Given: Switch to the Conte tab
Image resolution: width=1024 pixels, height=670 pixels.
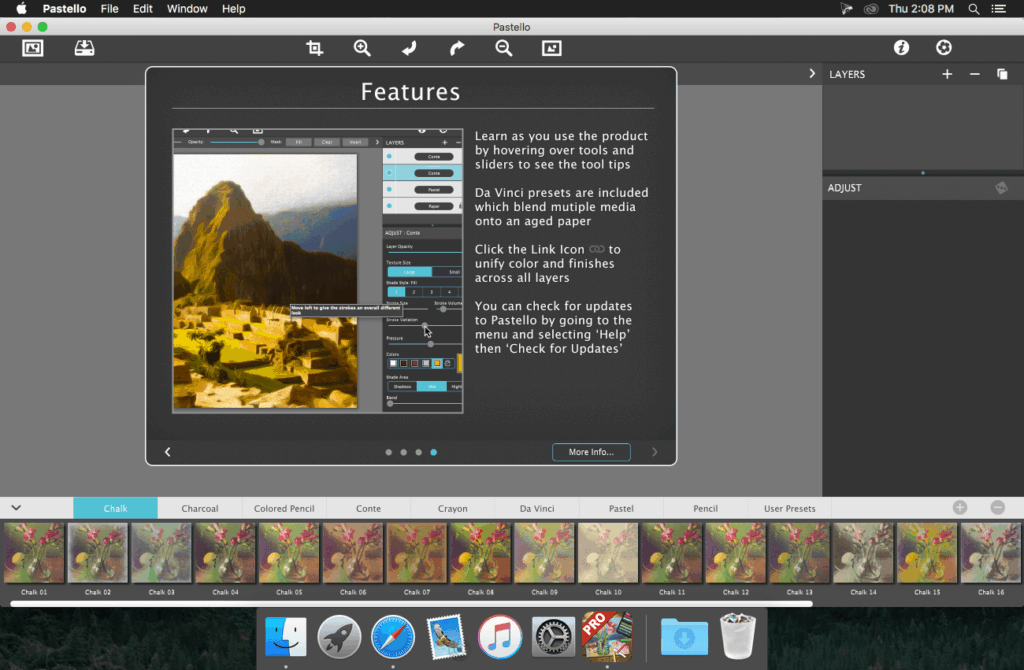Looking at the screenshot, I should 368,508.
